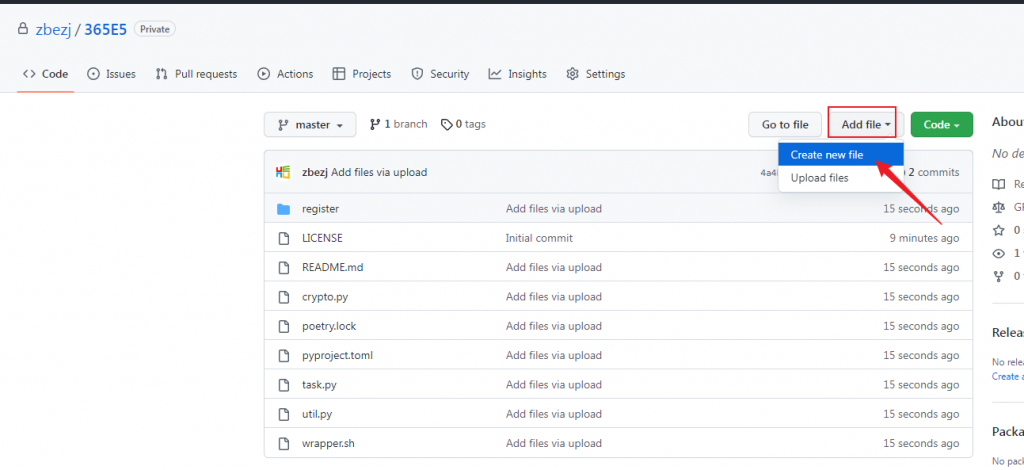
Task: Choose Upload files from the menu
Action: (819, 178)
